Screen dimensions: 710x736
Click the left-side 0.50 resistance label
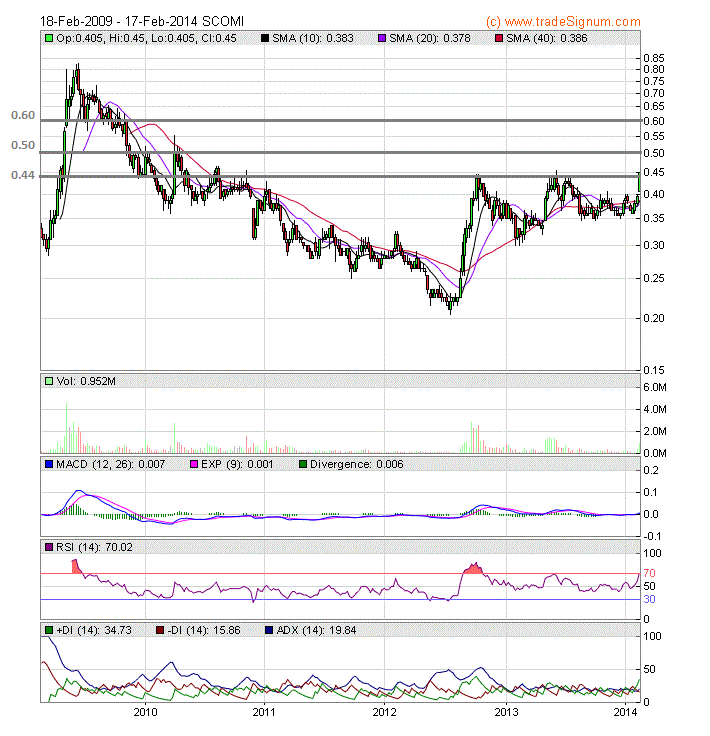(x=23, y=145)
